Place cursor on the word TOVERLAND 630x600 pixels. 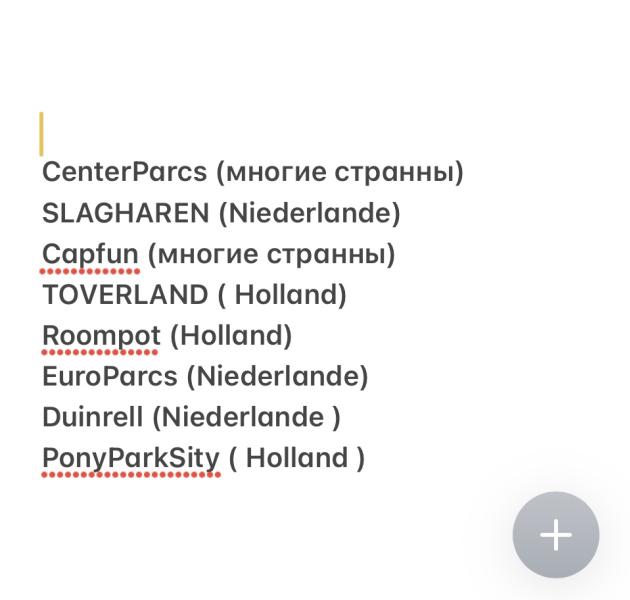(x=125, y=295)
